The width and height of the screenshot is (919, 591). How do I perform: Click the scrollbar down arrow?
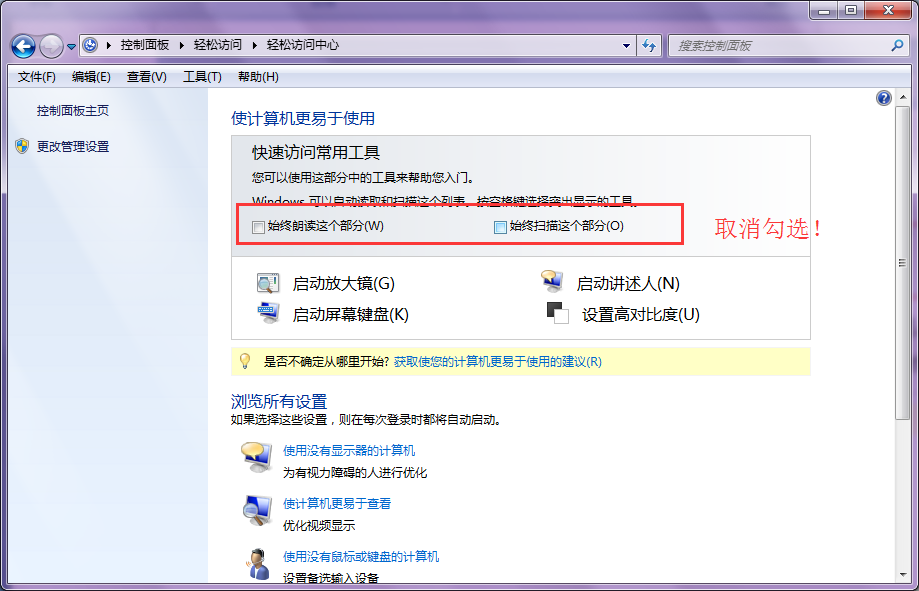coord(903,575)
